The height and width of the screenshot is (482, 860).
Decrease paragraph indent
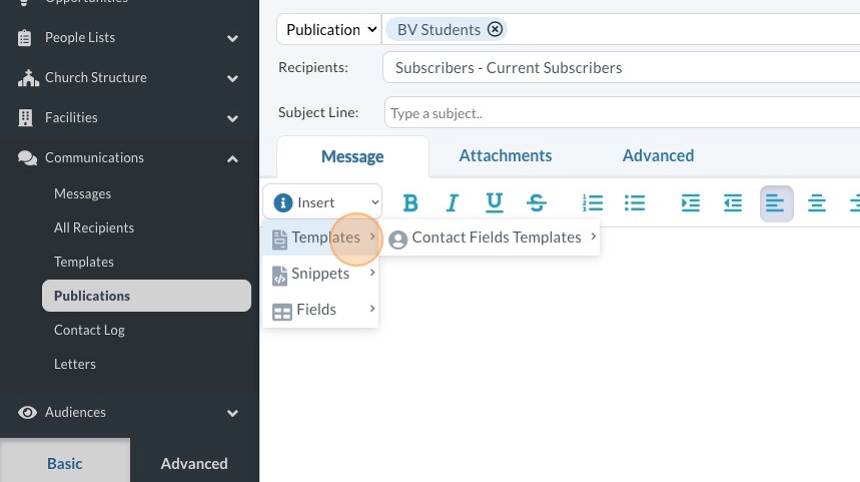point(733,203)
